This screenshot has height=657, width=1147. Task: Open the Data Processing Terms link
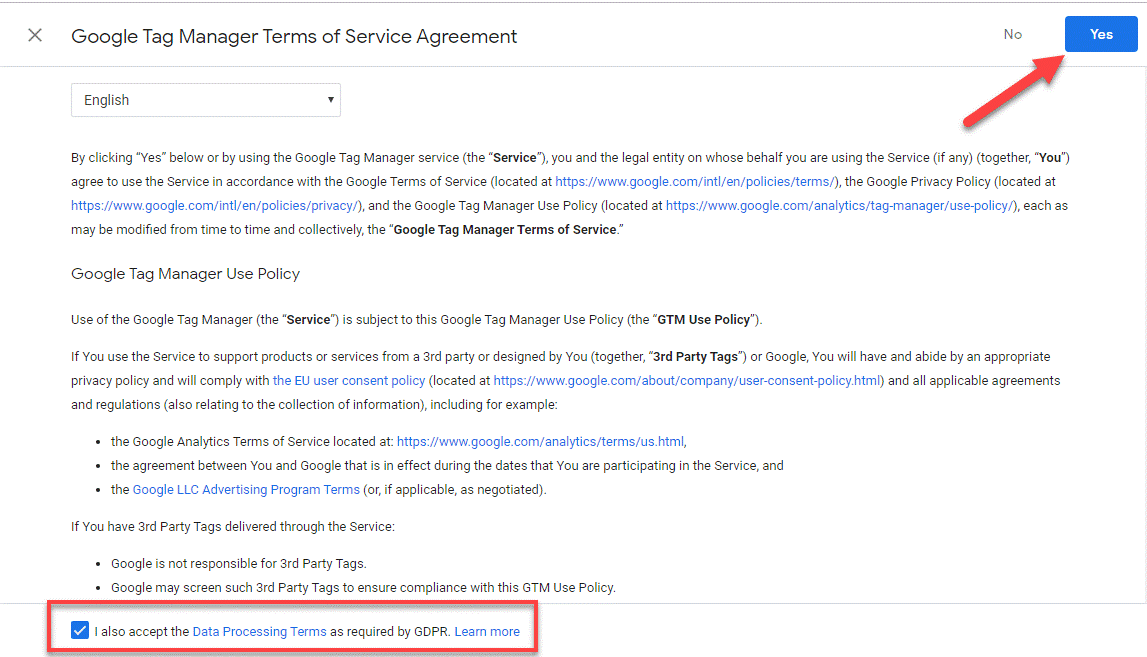(x=259, y=631)
